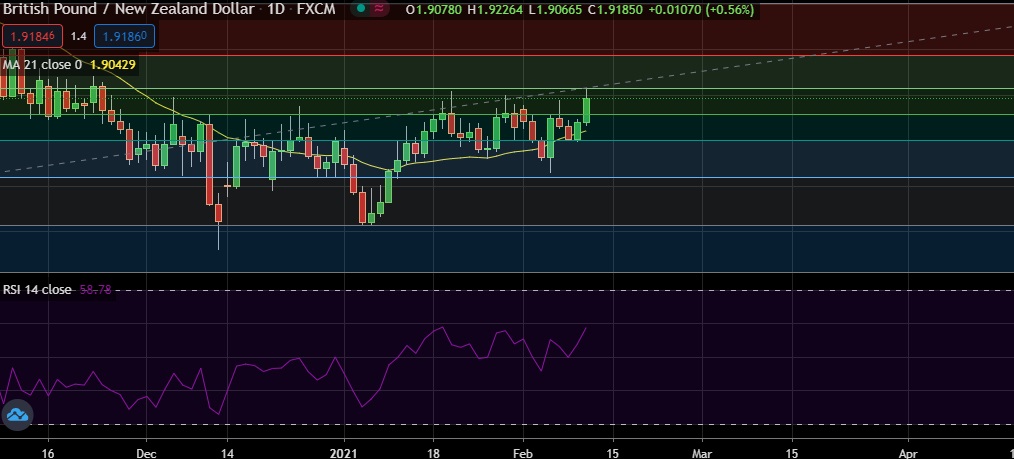This screenshot has height=459, width=1014.
Task: Click the pink approximate-data indicator icon
Action: point(379,9)
